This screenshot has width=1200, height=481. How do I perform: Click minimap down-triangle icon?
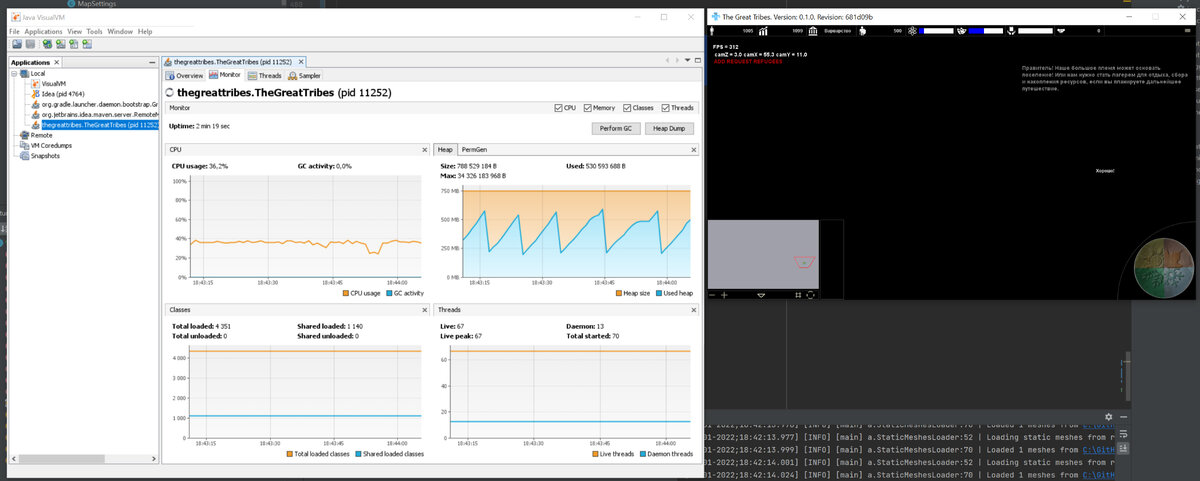[x=761, y=295]
